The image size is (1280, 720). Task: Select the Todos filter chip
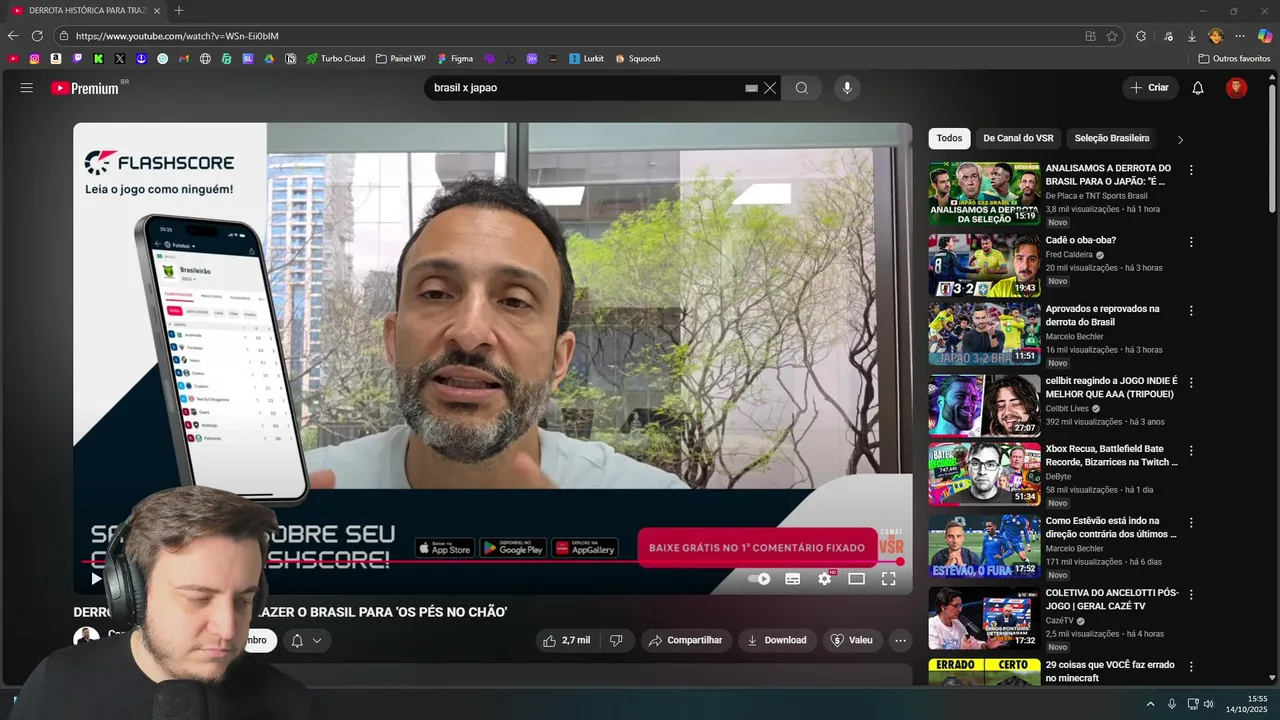point(949,138)
